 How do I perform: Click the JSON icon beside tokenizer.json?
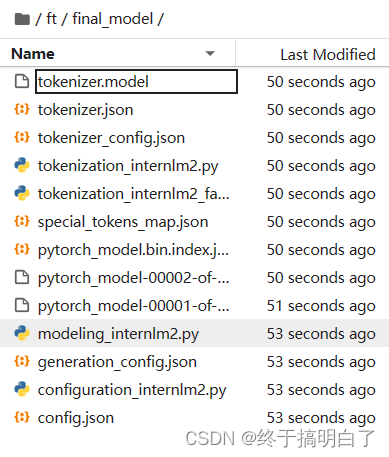click(x=22, y=109)
